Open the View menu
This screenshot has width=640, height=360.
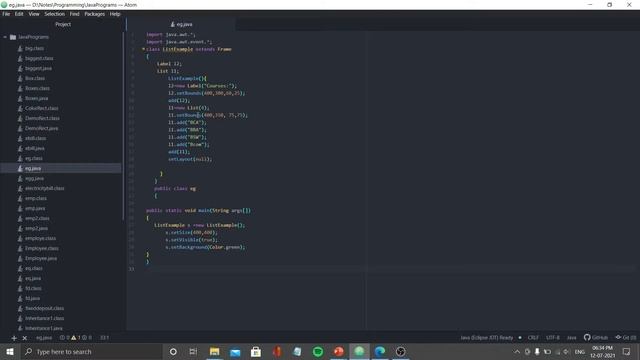pyautogui.click(x=34, y=14)
